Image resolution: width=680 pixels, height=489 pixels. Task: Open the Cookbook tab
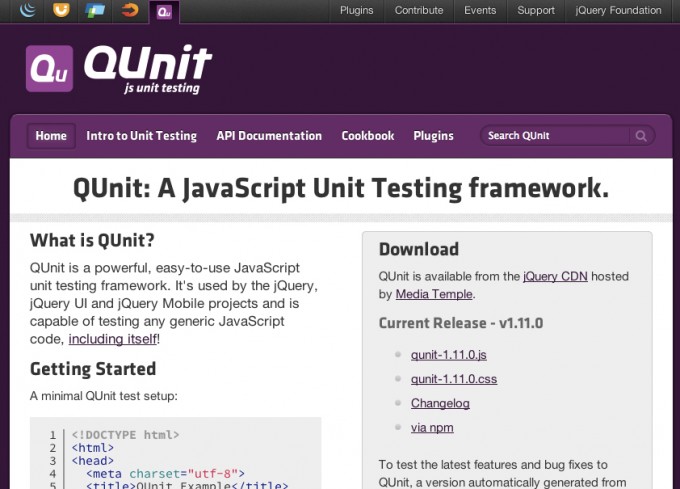368,136
